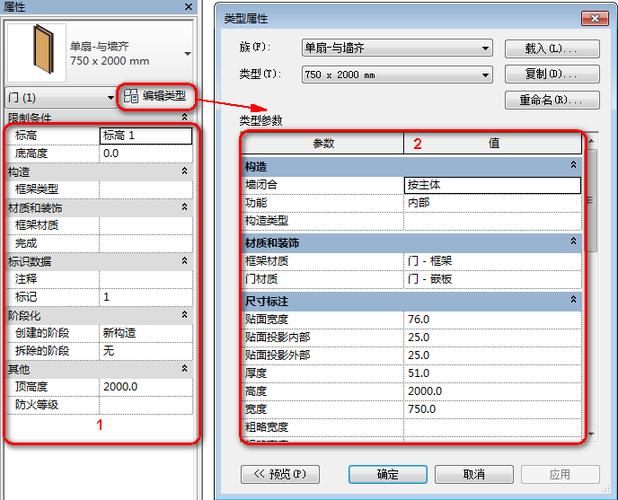Image resolution: width=618 pixels, height=500 pixels.
Task: Select the 顶高度 value 2000.0
Action: 146,387
